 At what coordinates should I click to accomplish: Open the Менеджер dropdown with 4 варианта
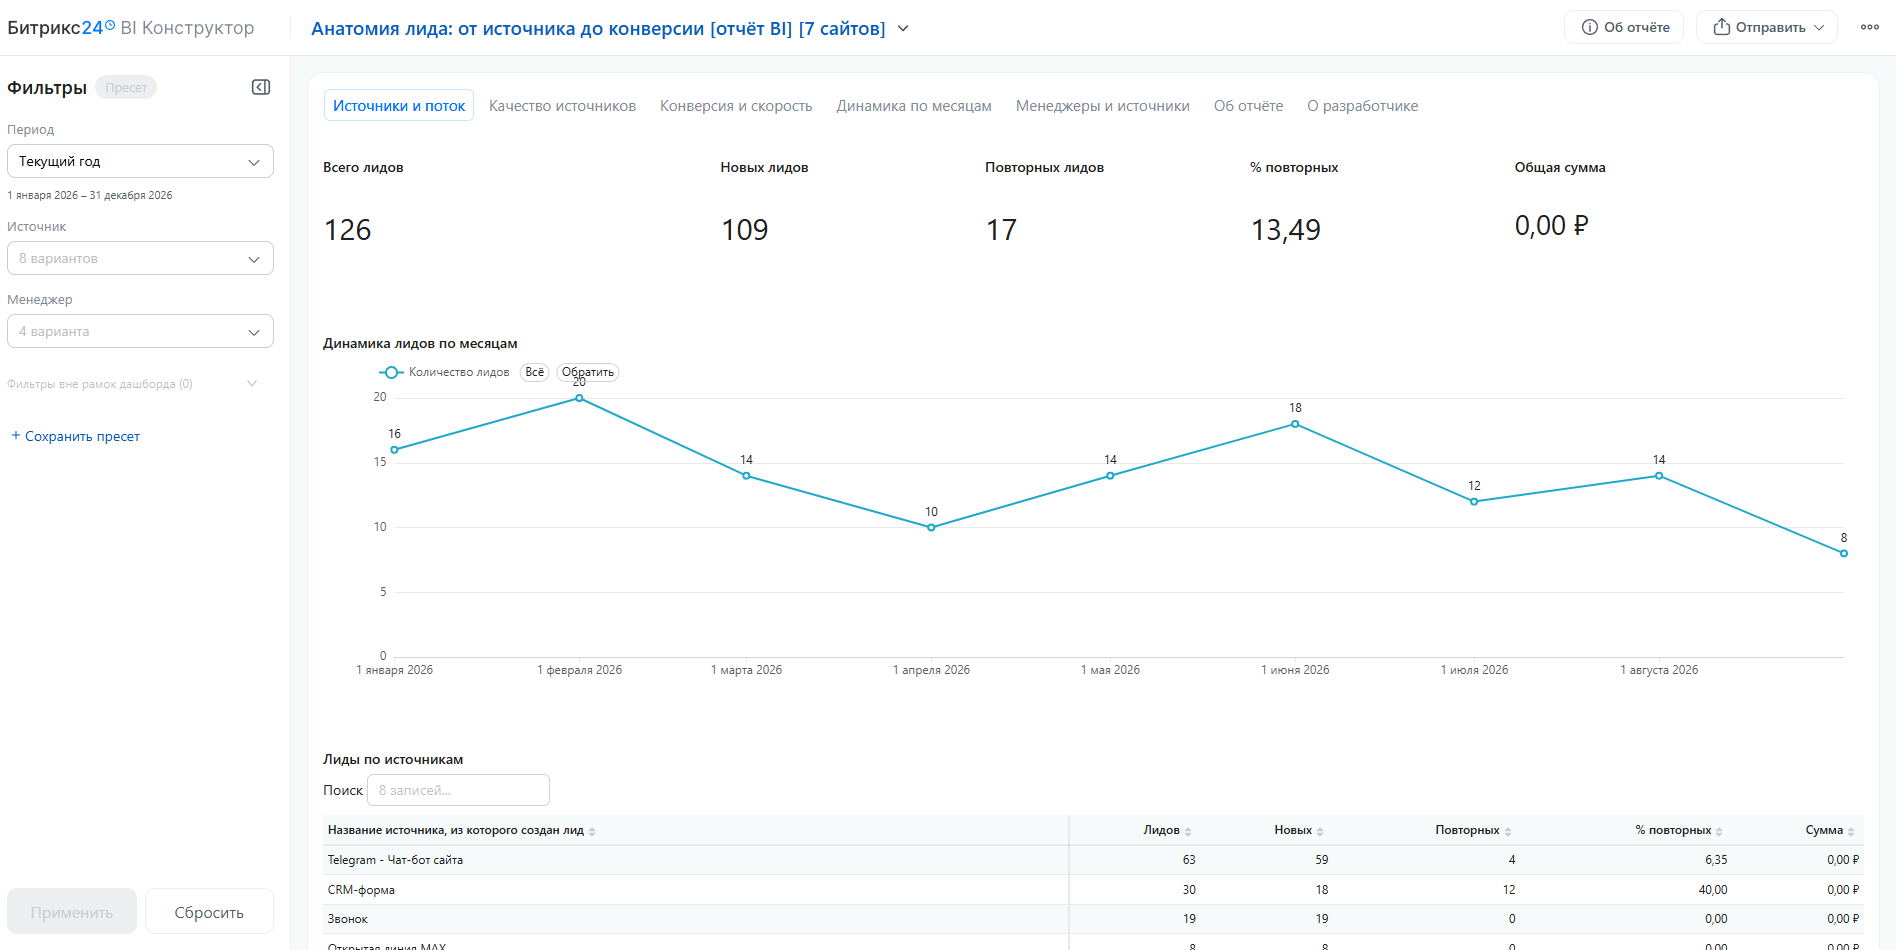(140, 331)
